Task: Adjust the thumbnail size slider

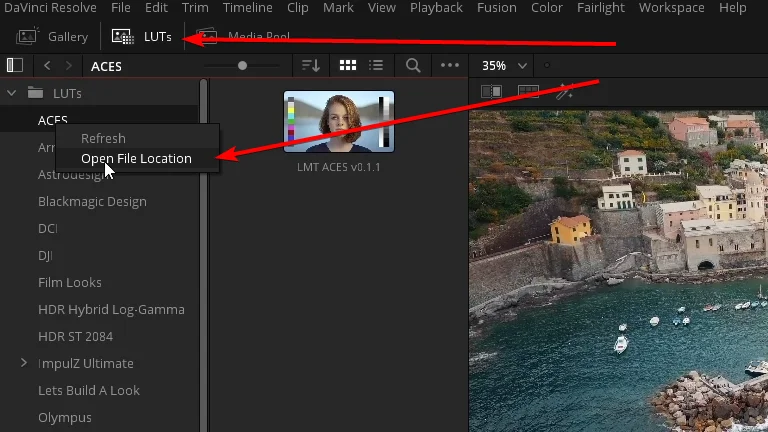Action: [242, 66]
